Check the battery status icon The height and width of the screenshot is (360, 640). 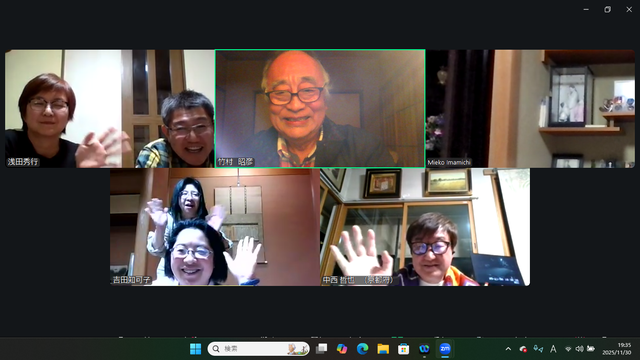click(591, 349)
